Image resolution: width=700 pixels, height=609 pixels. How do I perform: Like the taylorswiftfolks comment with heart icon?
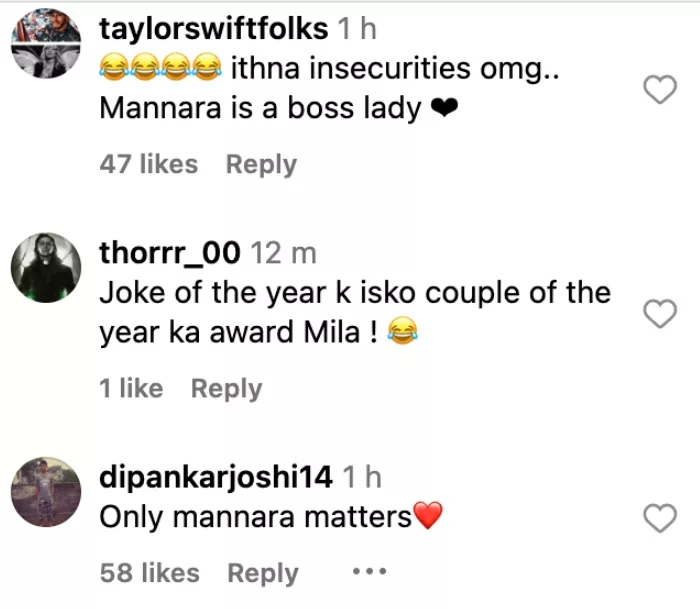tap(659, 91)
